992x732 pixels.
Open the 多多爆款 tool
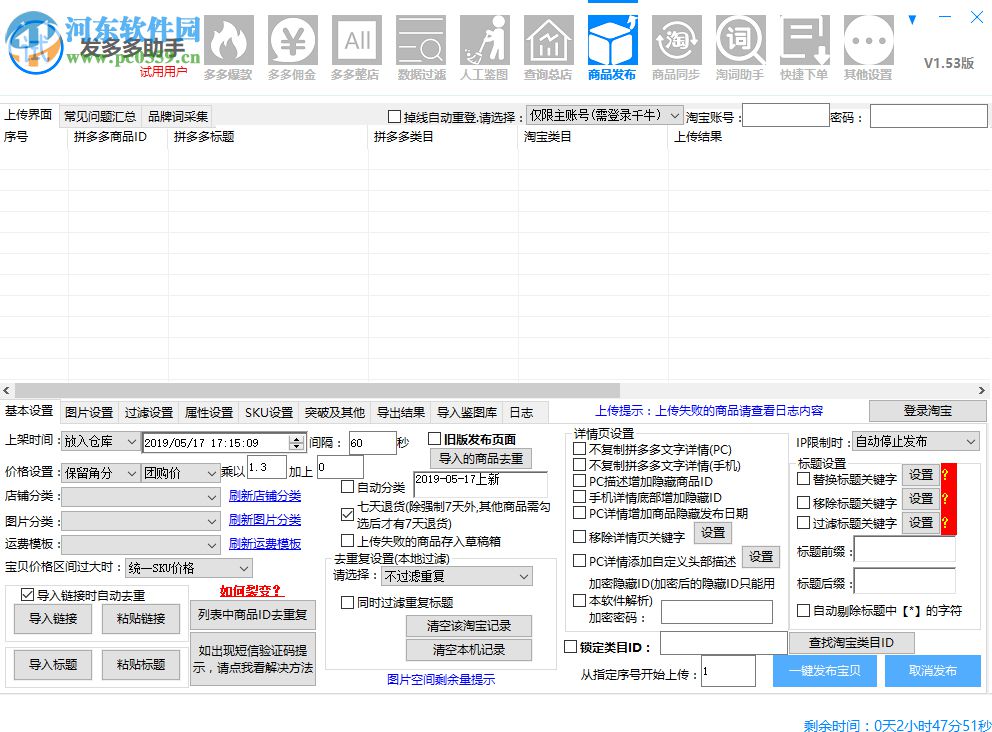(x=228, y=40)
